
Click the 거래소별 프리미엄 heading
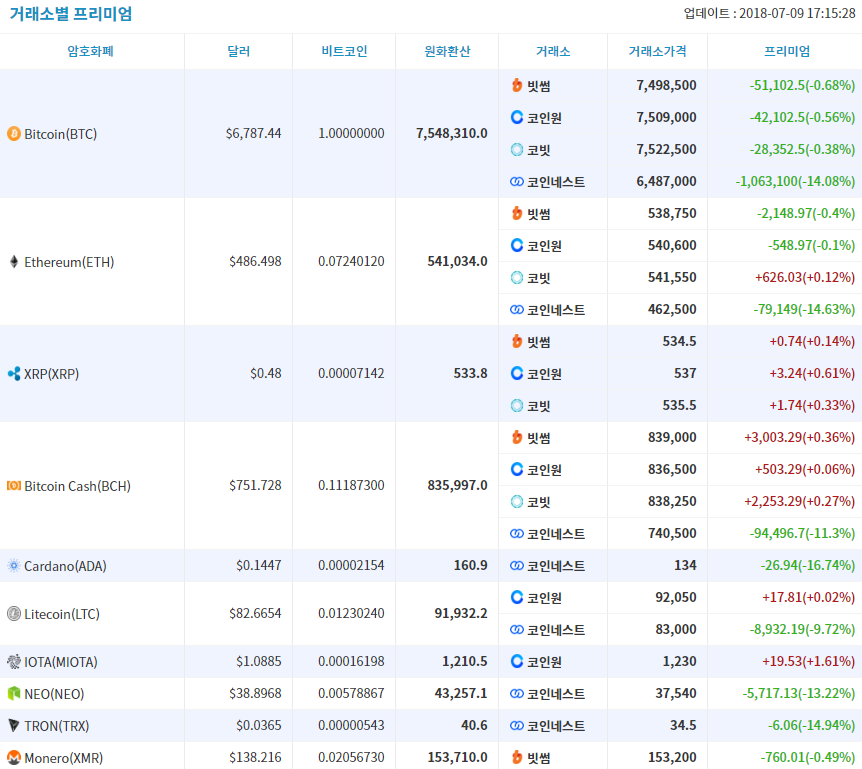(71, 14)
